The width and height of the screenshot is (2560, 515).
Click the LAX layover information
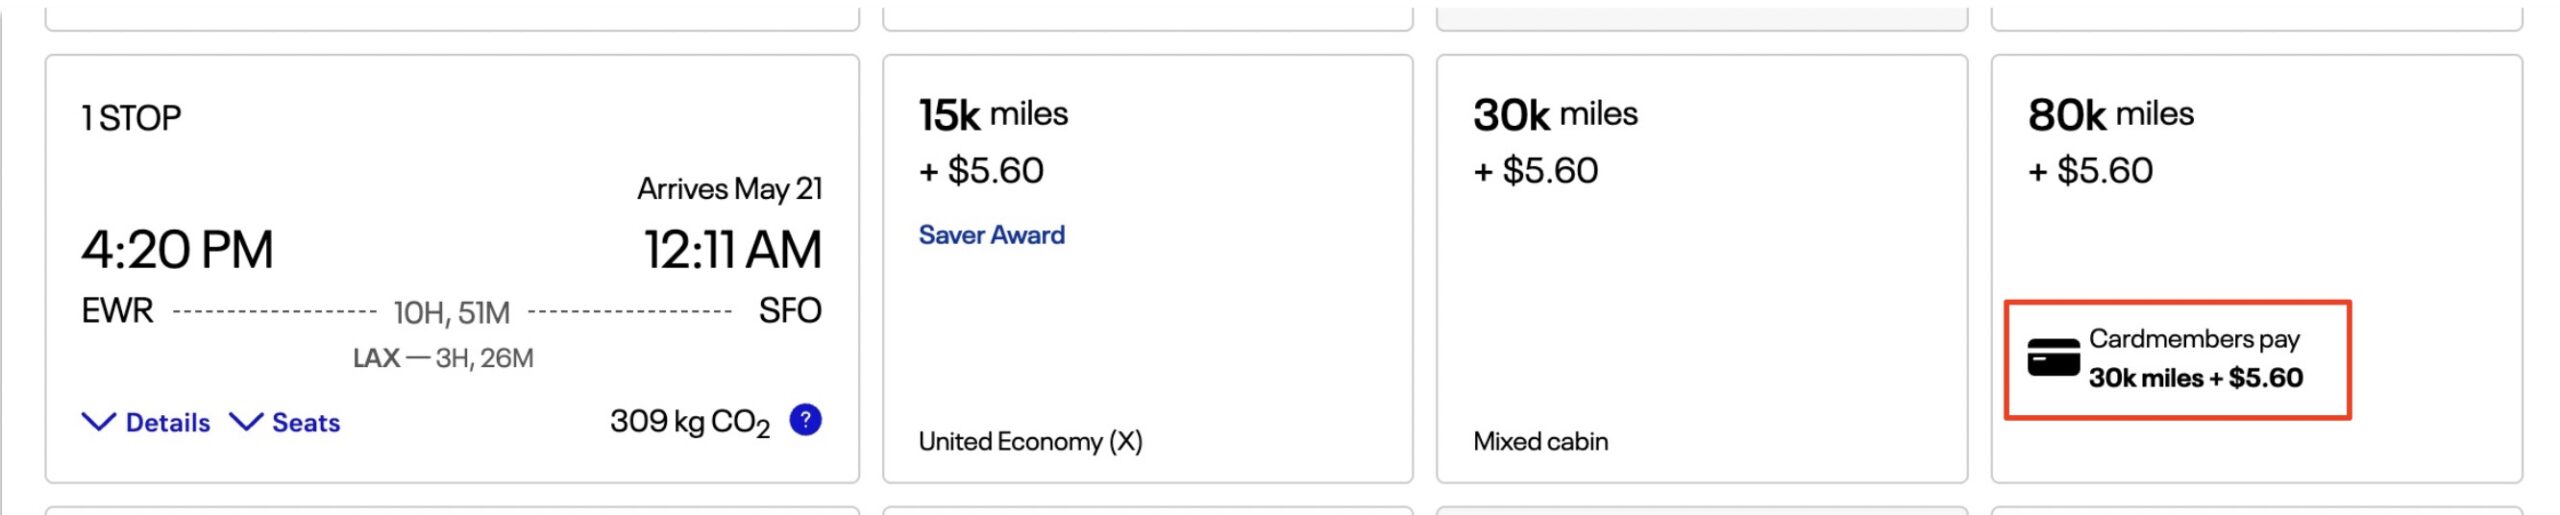coord(443,358)
